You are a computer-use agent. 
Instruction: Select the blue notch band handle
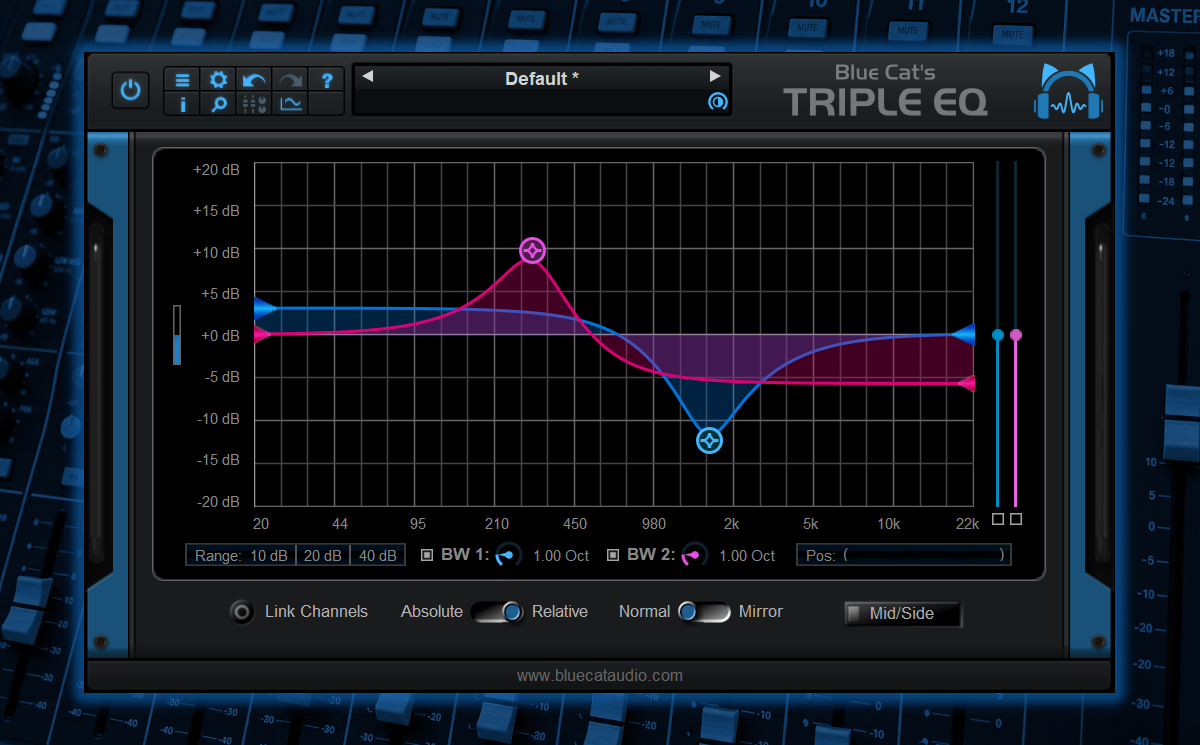(710, 440)
